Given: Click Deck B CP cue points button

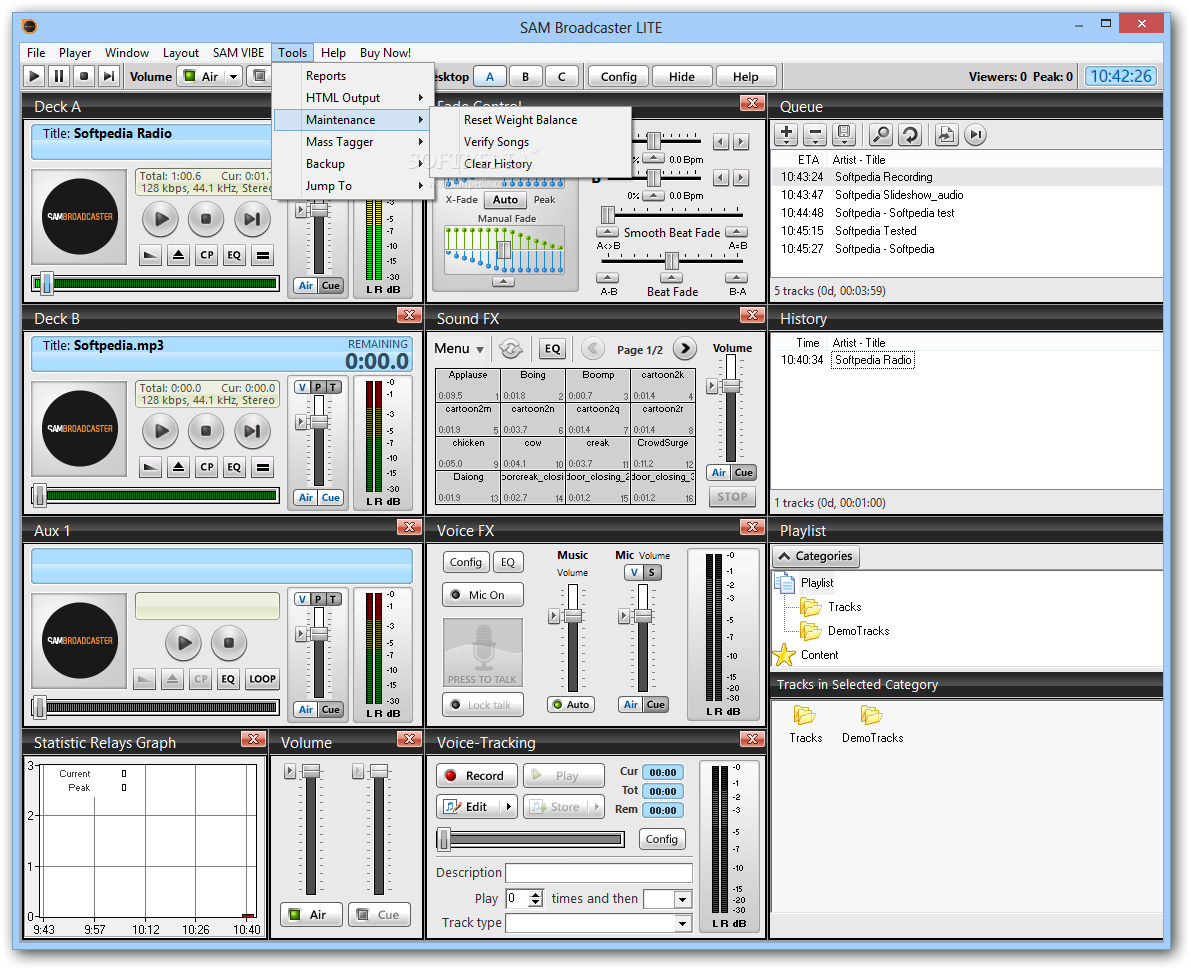Looking at the screenshot, I should click(207, 467).
